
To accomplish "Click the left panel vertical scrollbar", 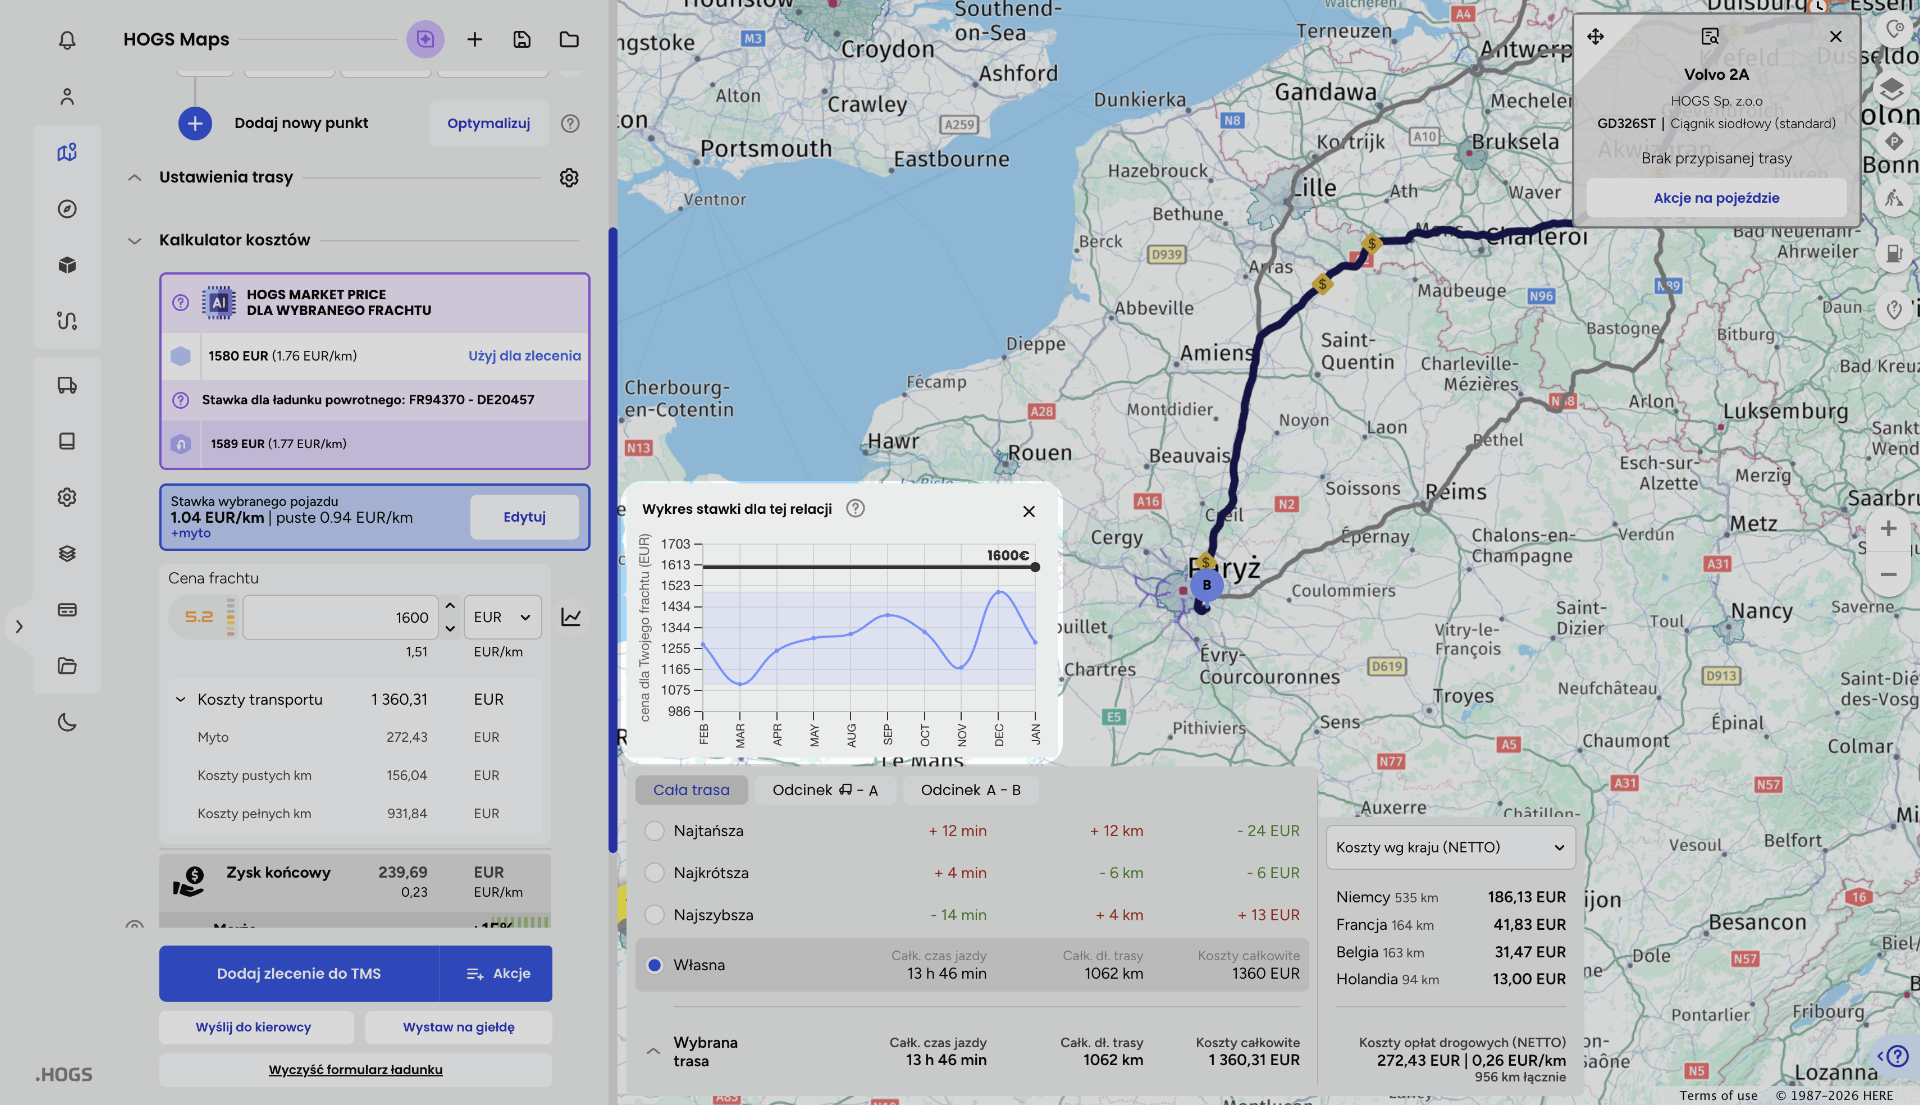I will click(x=612, y=540).
